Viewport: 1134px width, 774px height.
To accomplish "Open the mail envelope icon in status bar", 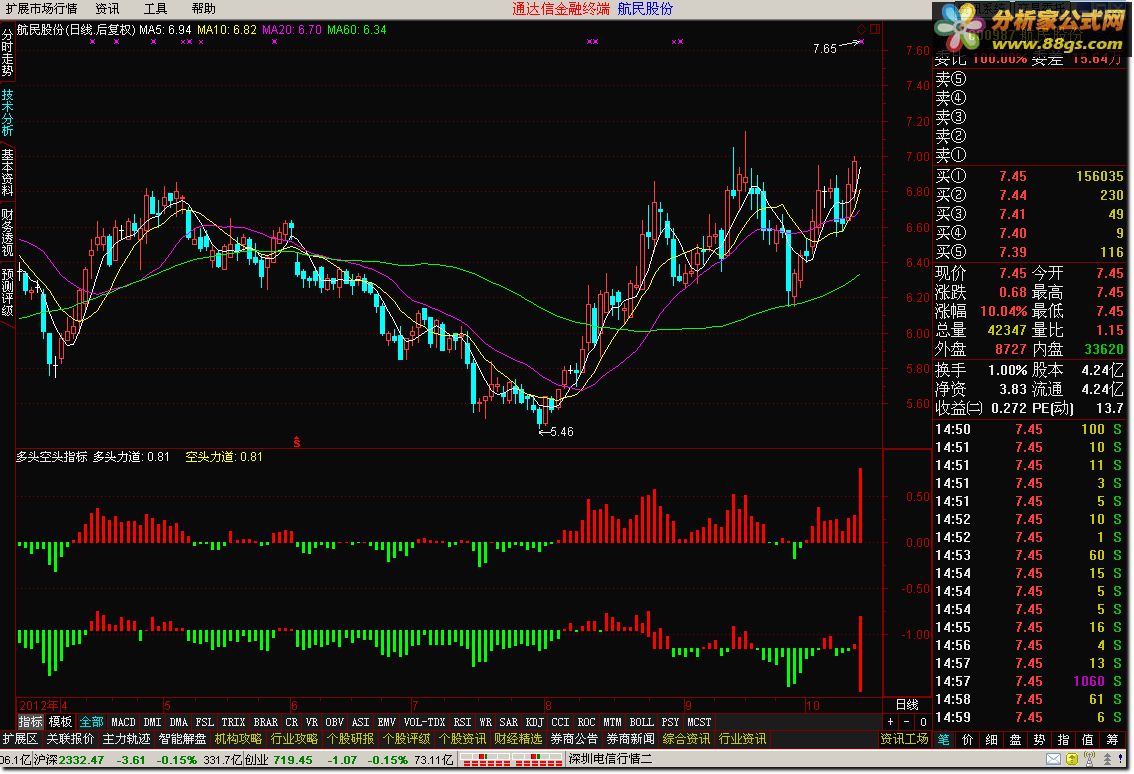I will pos(1053,760).
